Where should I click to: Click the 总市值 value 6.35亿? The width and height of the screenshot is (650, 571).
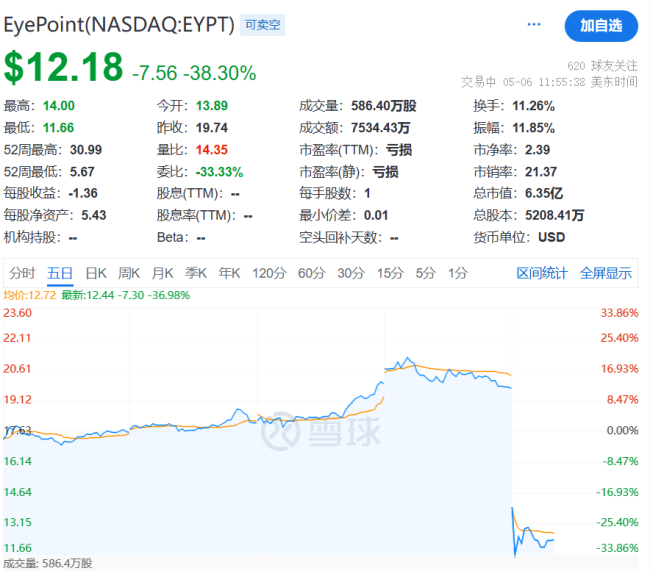(x=544, y=193)
